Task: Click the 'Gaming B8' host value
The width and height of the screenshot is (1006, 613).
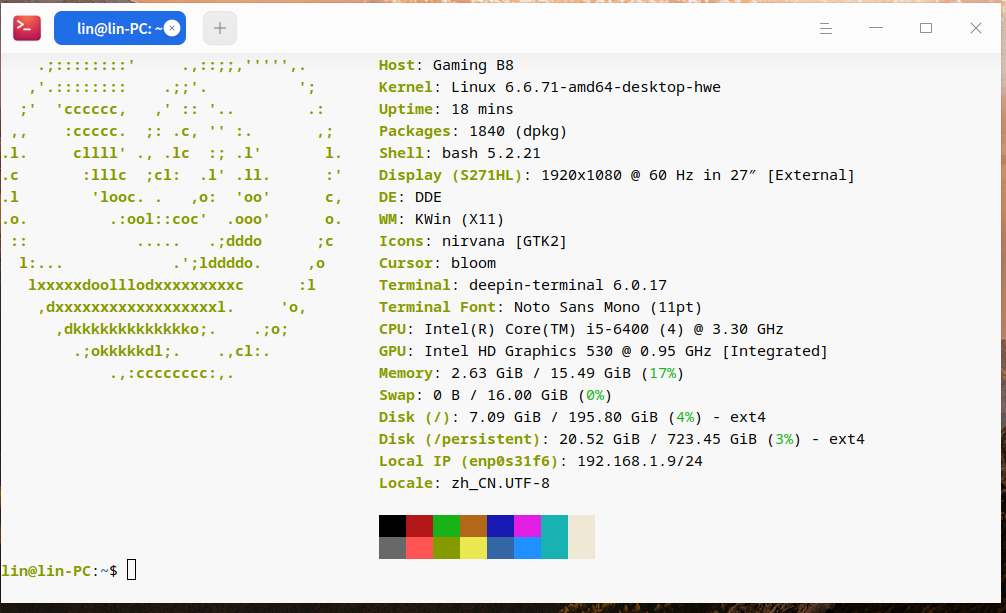Action: 473,65
